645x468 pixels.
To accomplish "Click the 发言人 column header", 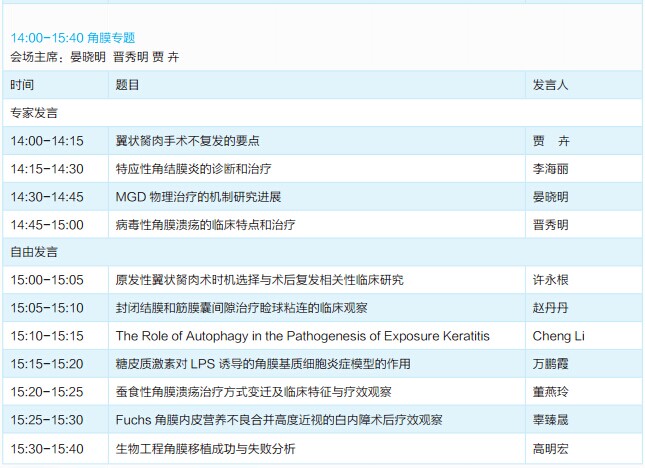I will coord(551,85).
